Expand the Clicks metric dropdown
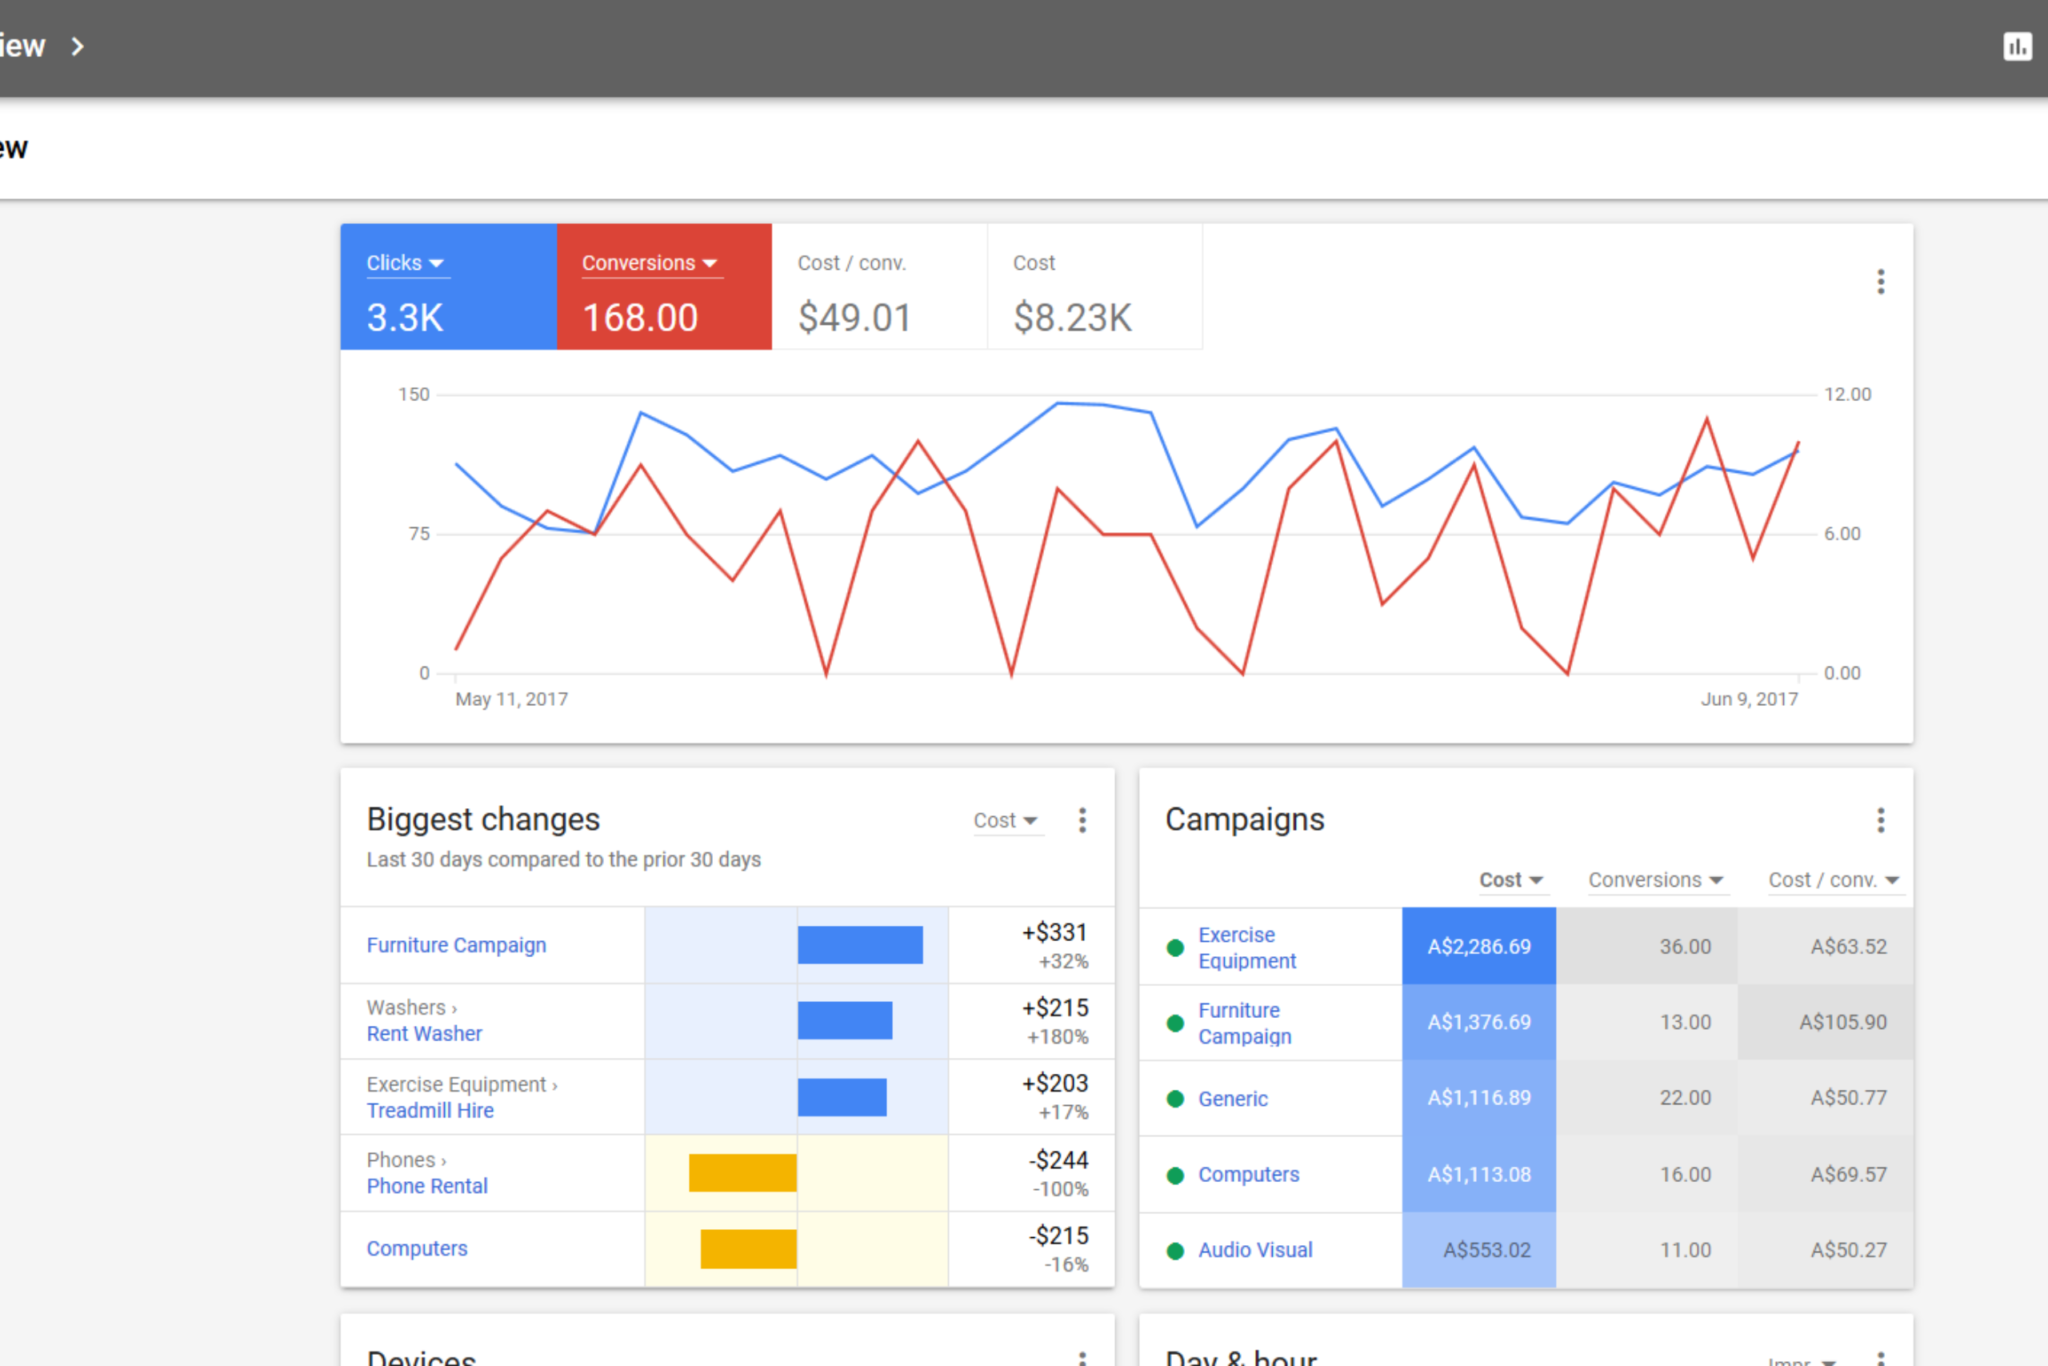 tap(405, 263)
